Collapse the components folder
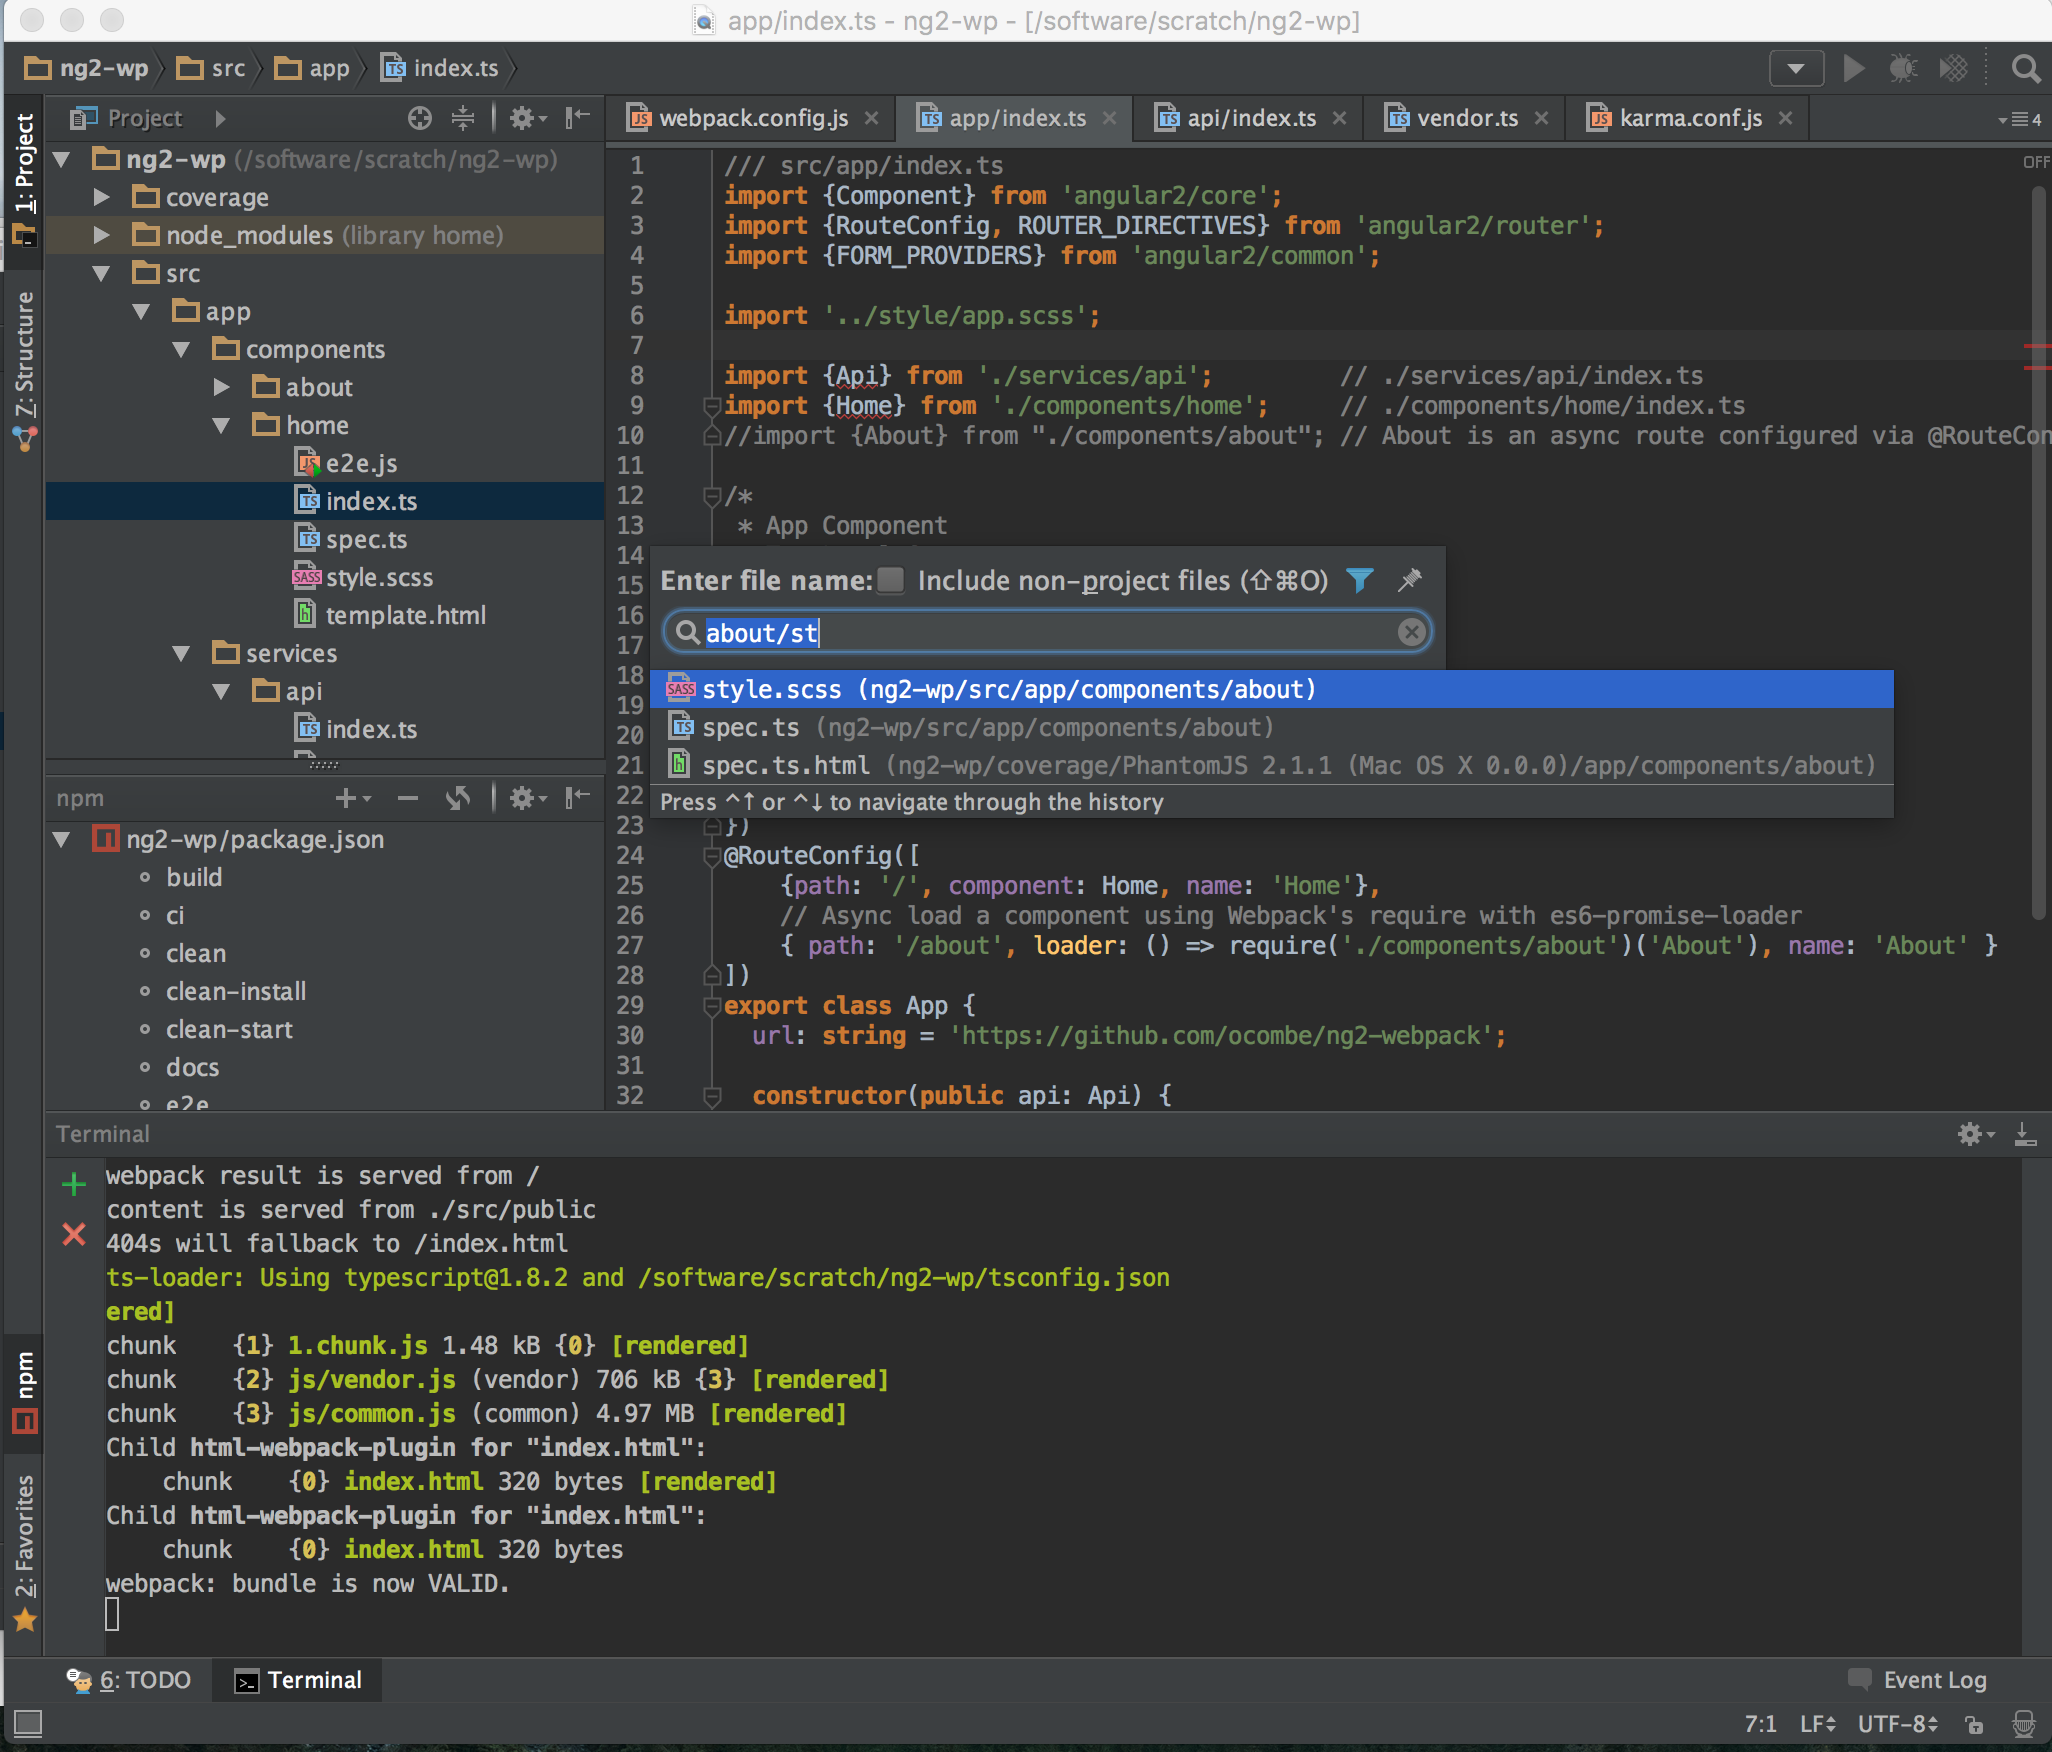Image resolution: width=2052 pixels, height=1752 pixels. (181, 349)
